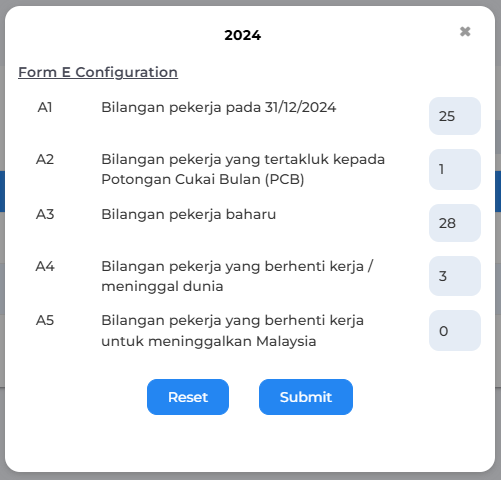
Task: Click 'Bilangan pekerja pada 31/12/2024' description text
Action: 219,108
